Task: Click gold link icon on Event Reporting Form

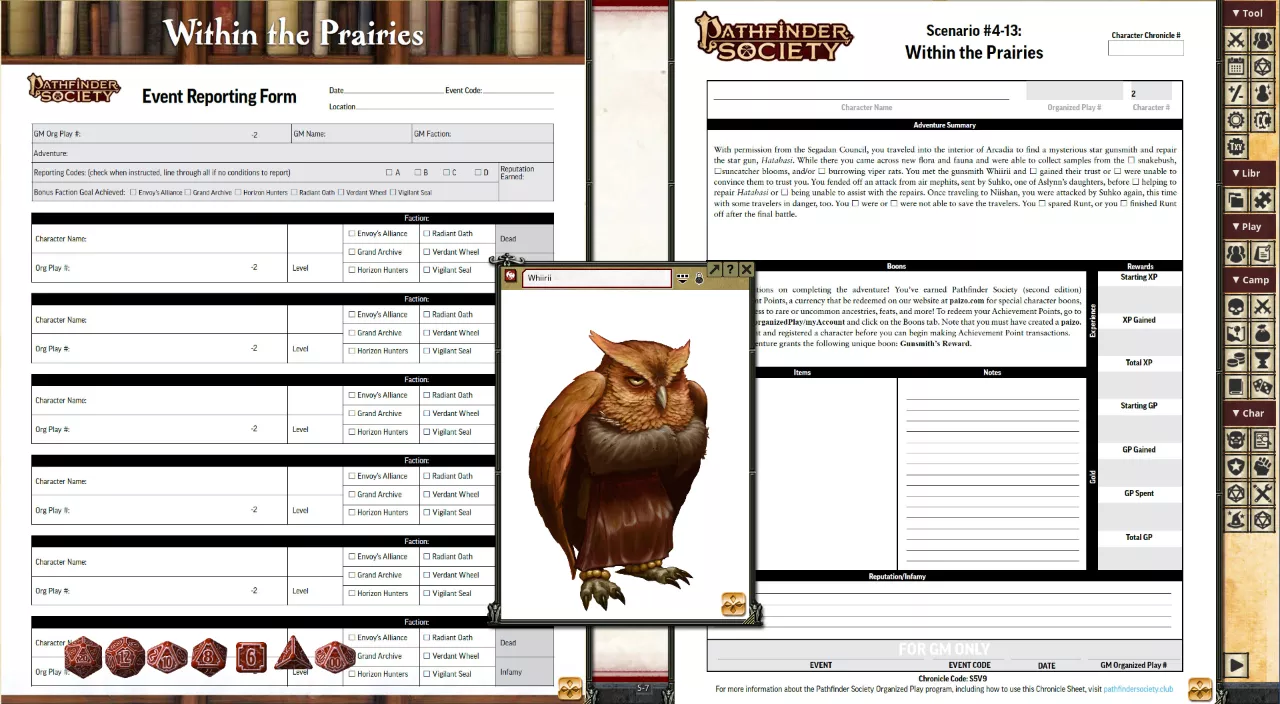Action: pos(570,688)
